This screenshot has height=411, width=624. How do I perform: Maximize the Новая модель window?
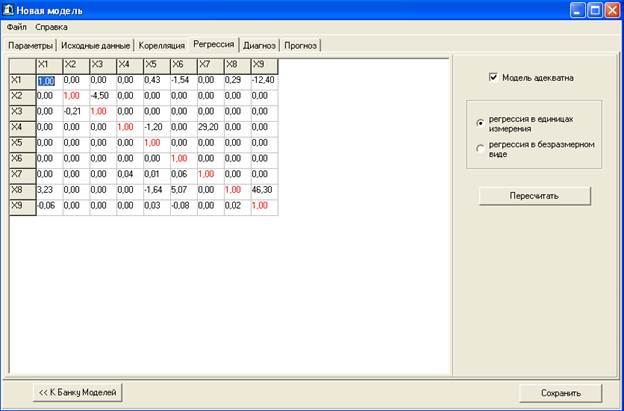tap(595, 10)
